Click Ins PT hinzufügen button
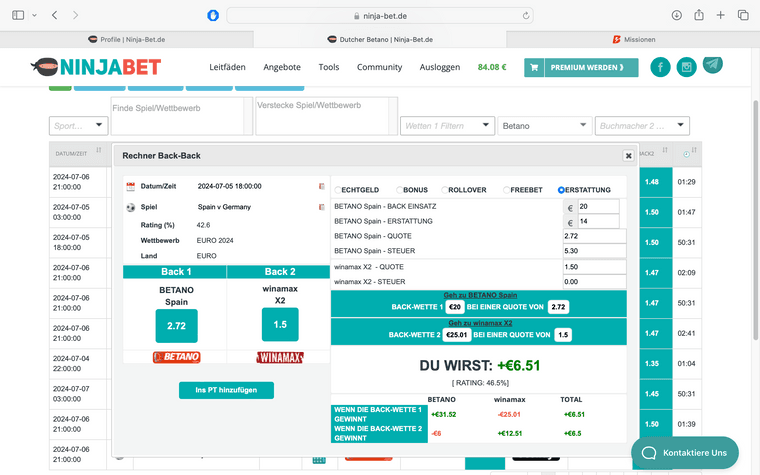The height and width of the screenshot is (475, 760). tap(226, 390)
